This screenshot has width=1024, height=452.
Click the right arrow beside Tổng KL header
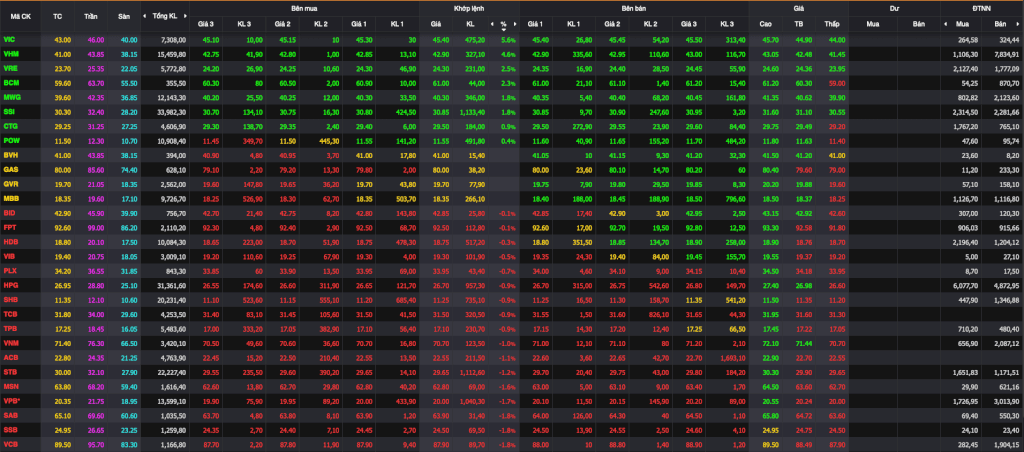tap(186, 16)
